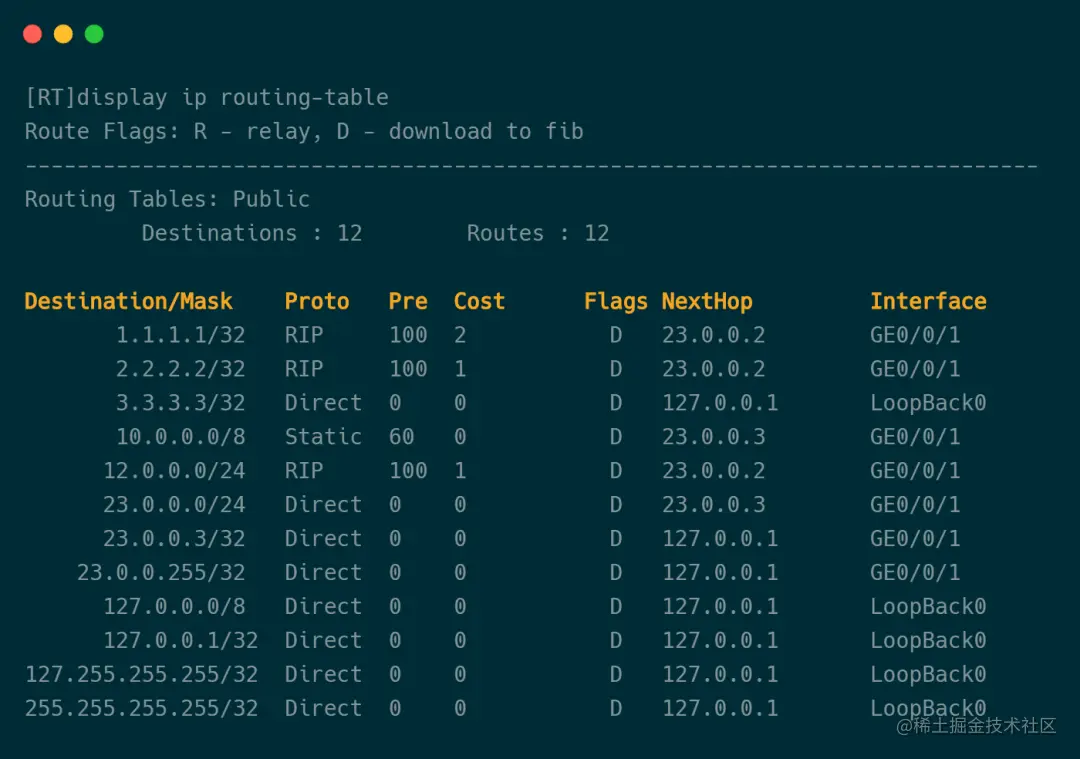Select destination 127.255.255.255/32

142,674
